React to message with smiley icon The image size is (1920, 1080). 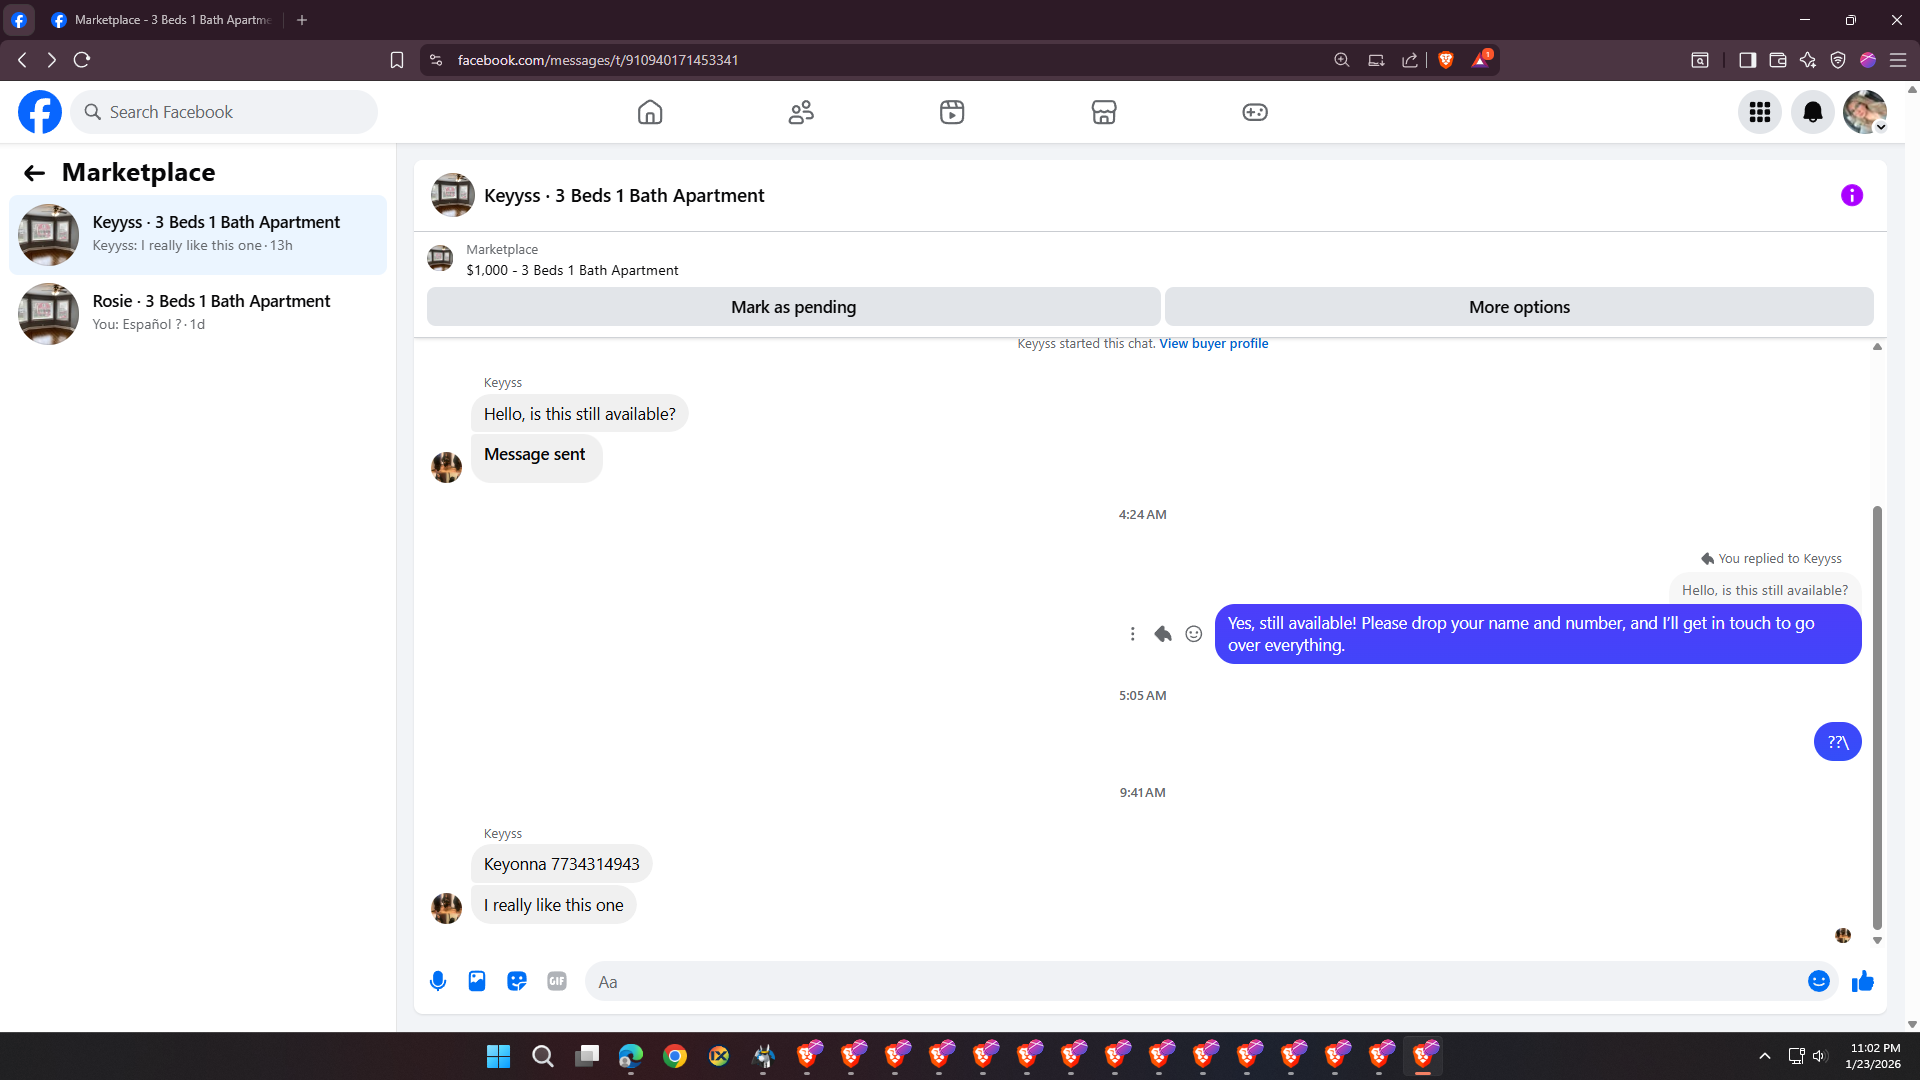[x=1193, y=634]
